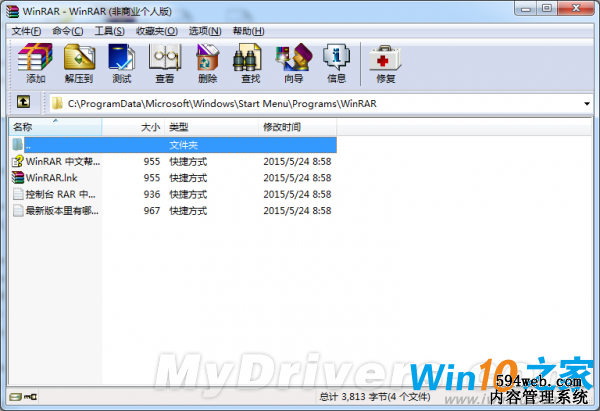600x411 pixels.
Task: Select the 'WinRAR 中文帮...' file name
Action: pyautogui.click(x=63, y=161)
